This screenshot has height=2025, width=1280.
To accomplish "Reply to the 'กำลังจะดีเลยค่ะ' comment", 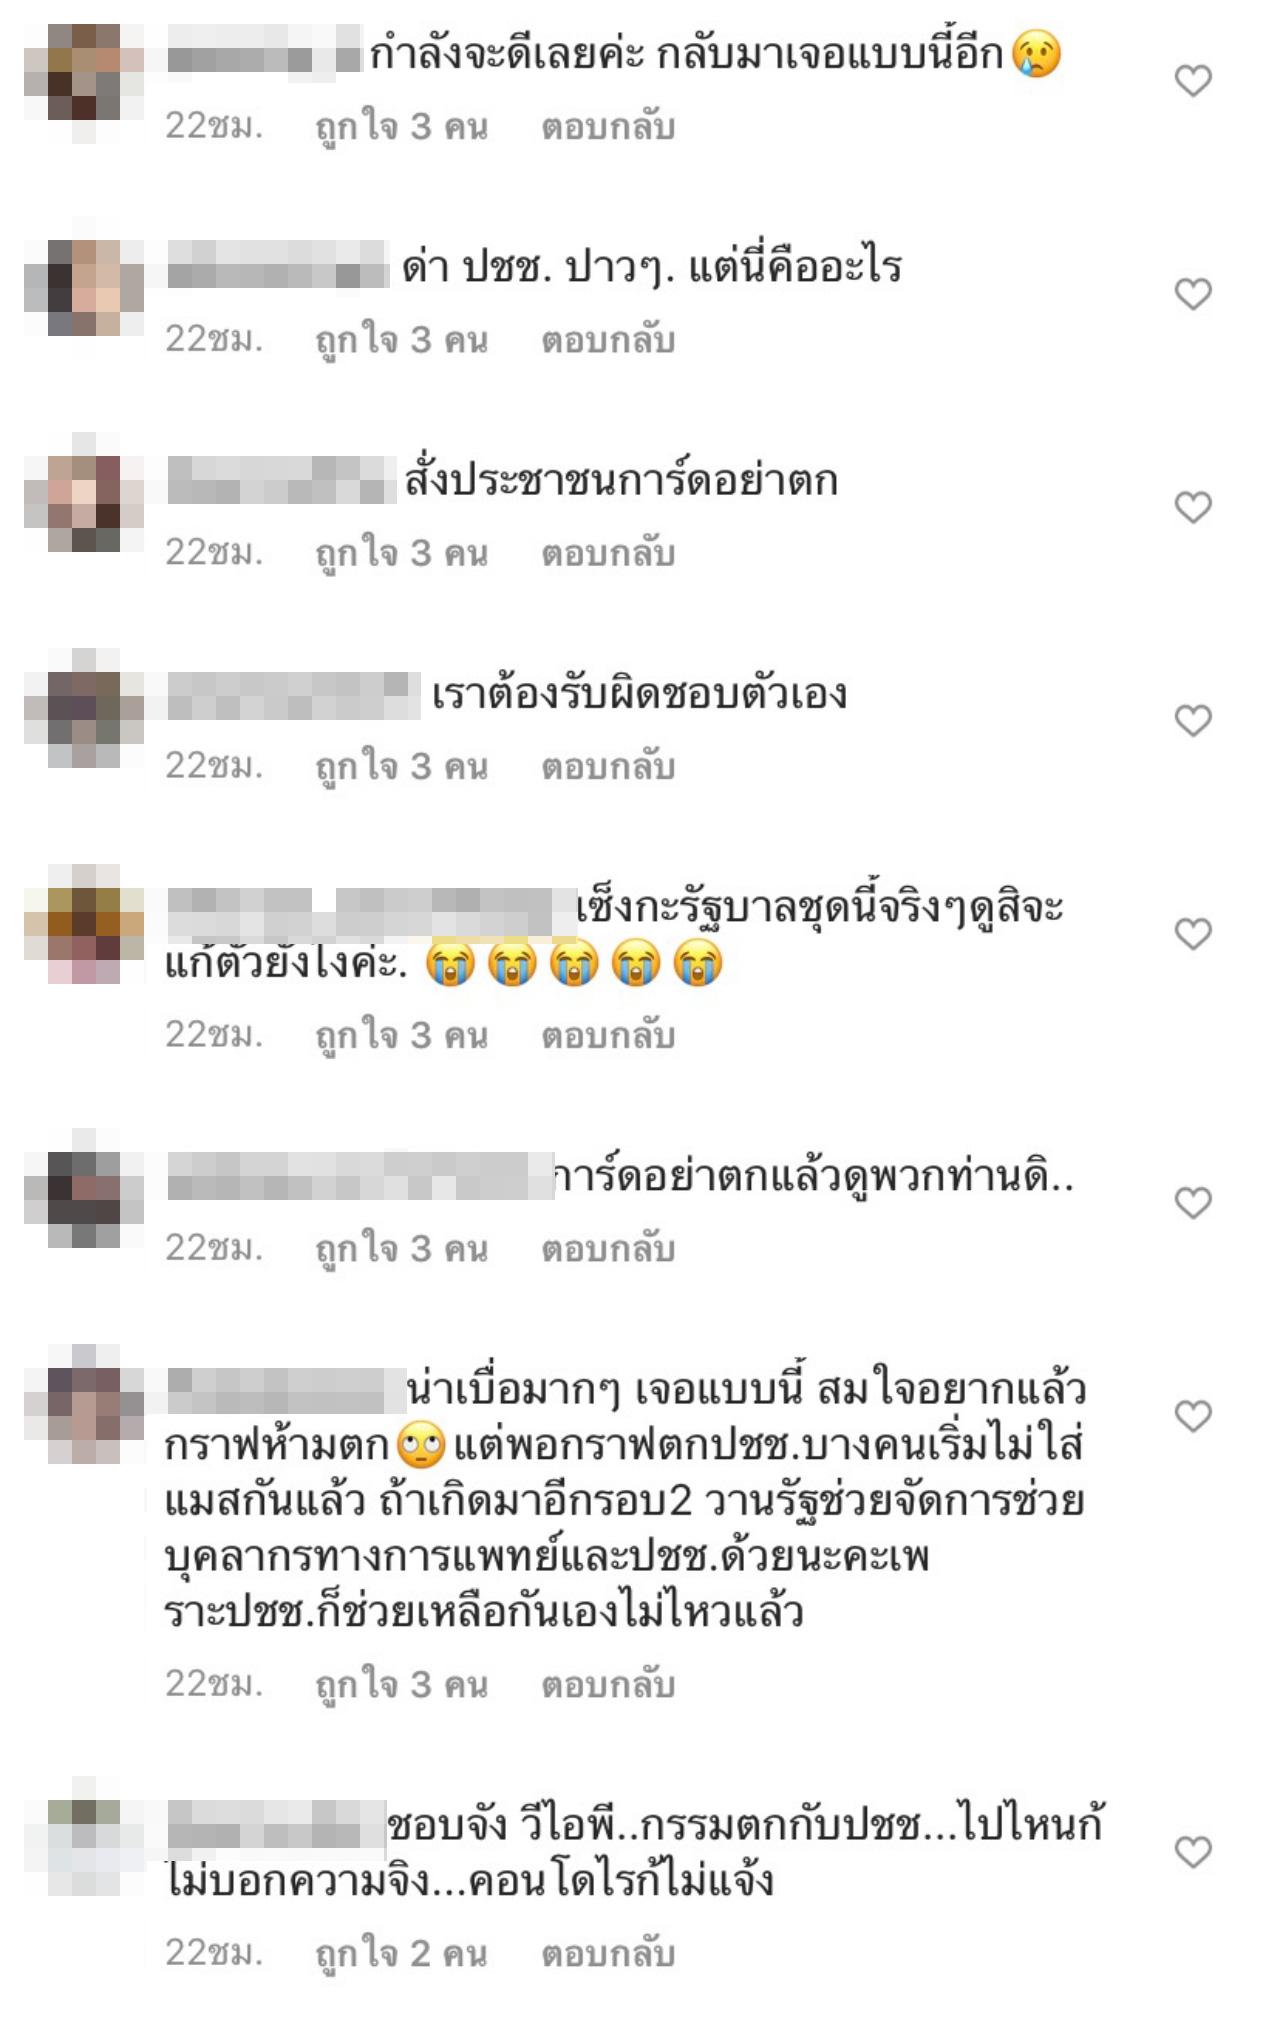I will point(608,127).
